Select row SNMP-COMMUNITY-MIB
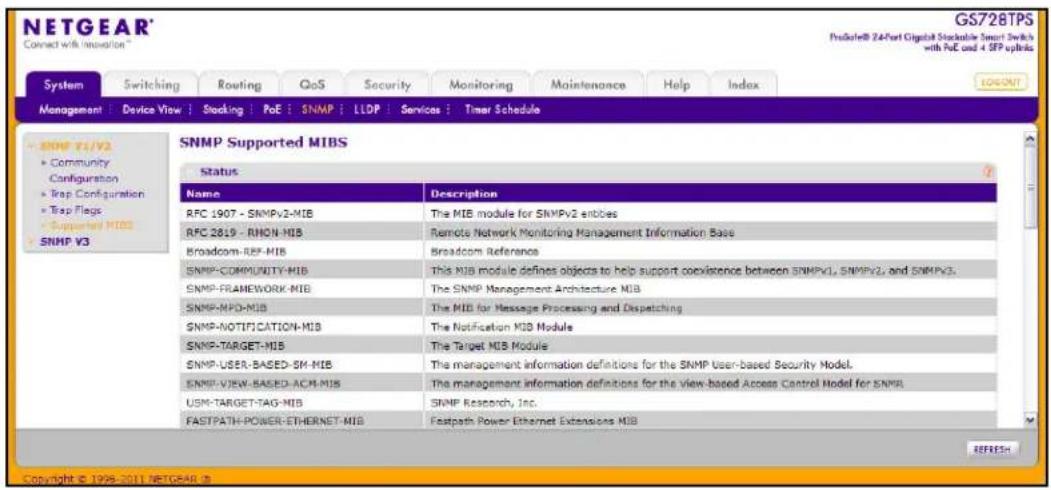The image size is (1051, 490). 588,270
